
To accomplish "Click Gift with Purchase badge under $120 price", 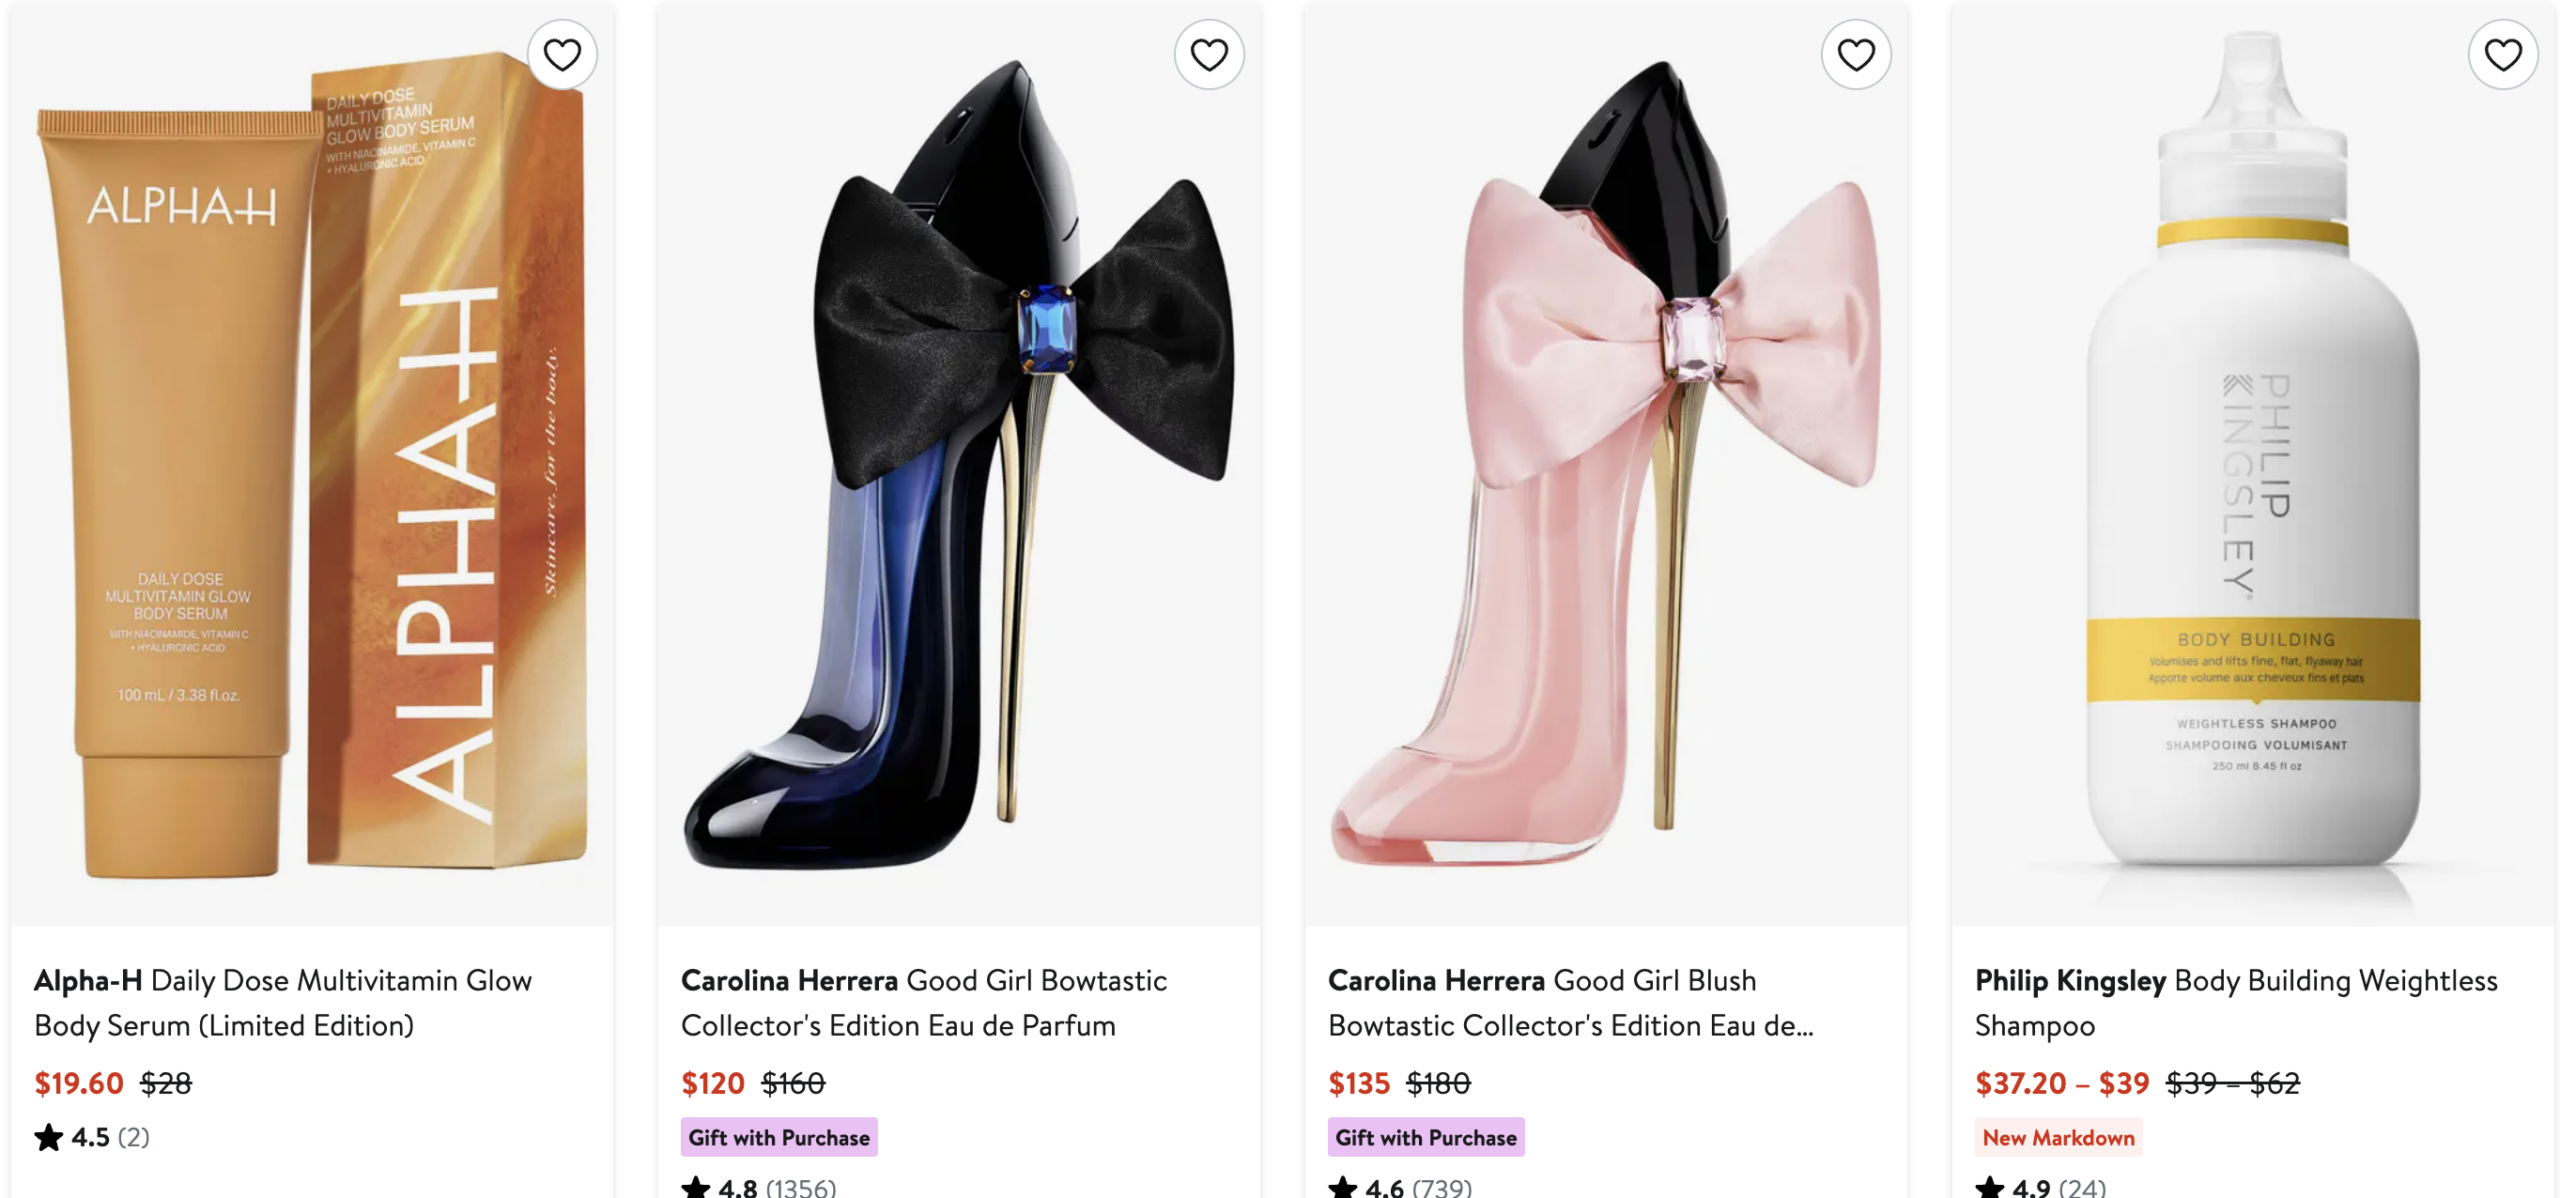I will click(x=779, y=1137).
